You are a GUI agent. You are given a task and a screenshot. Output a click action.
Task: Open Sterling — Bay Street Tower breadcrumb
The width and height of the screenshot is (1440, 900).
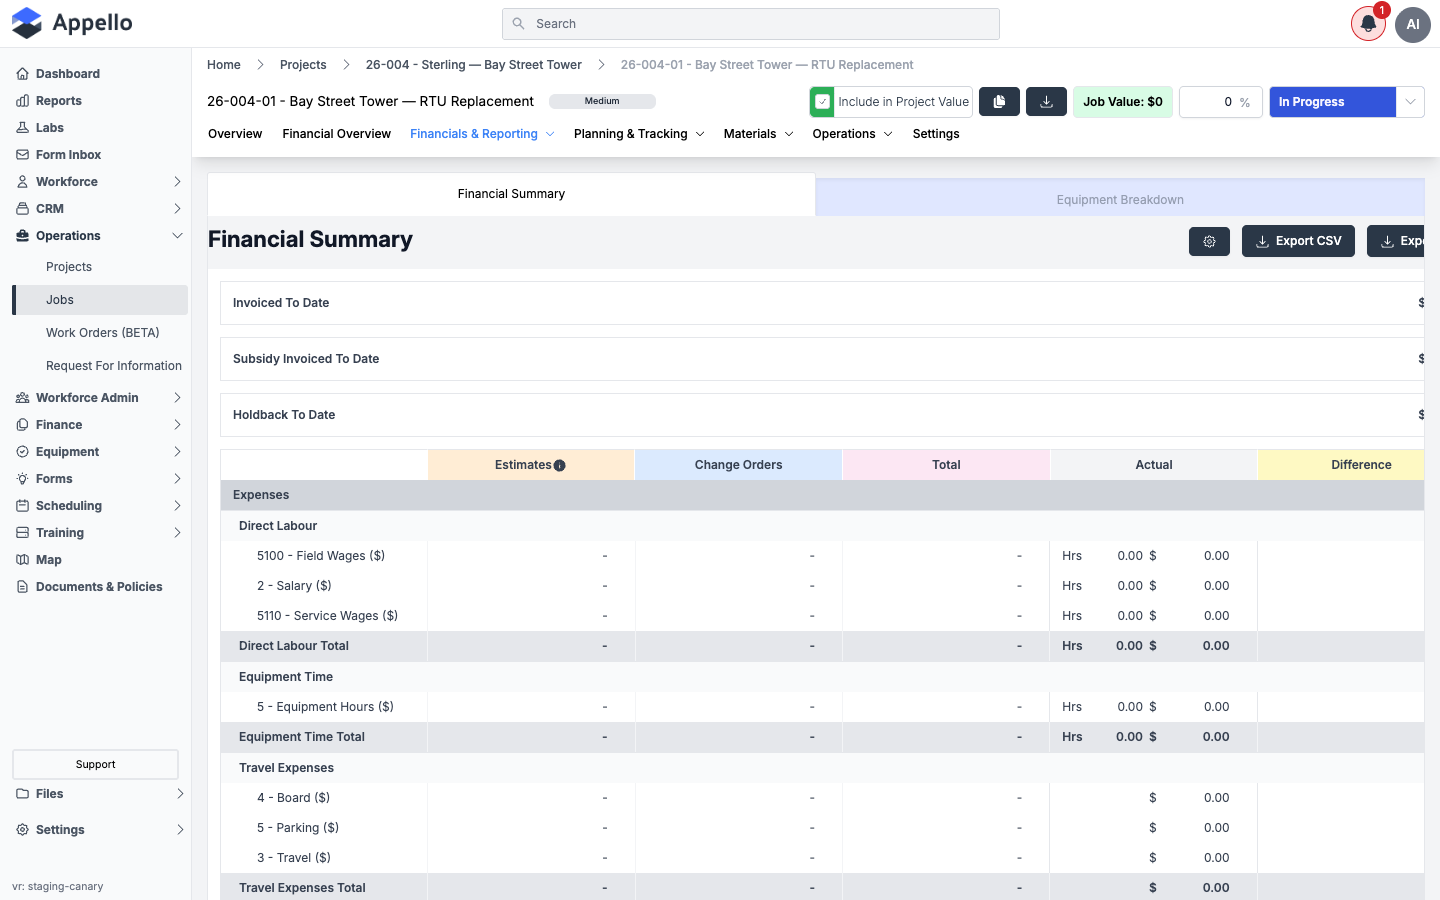coord(473,65)
